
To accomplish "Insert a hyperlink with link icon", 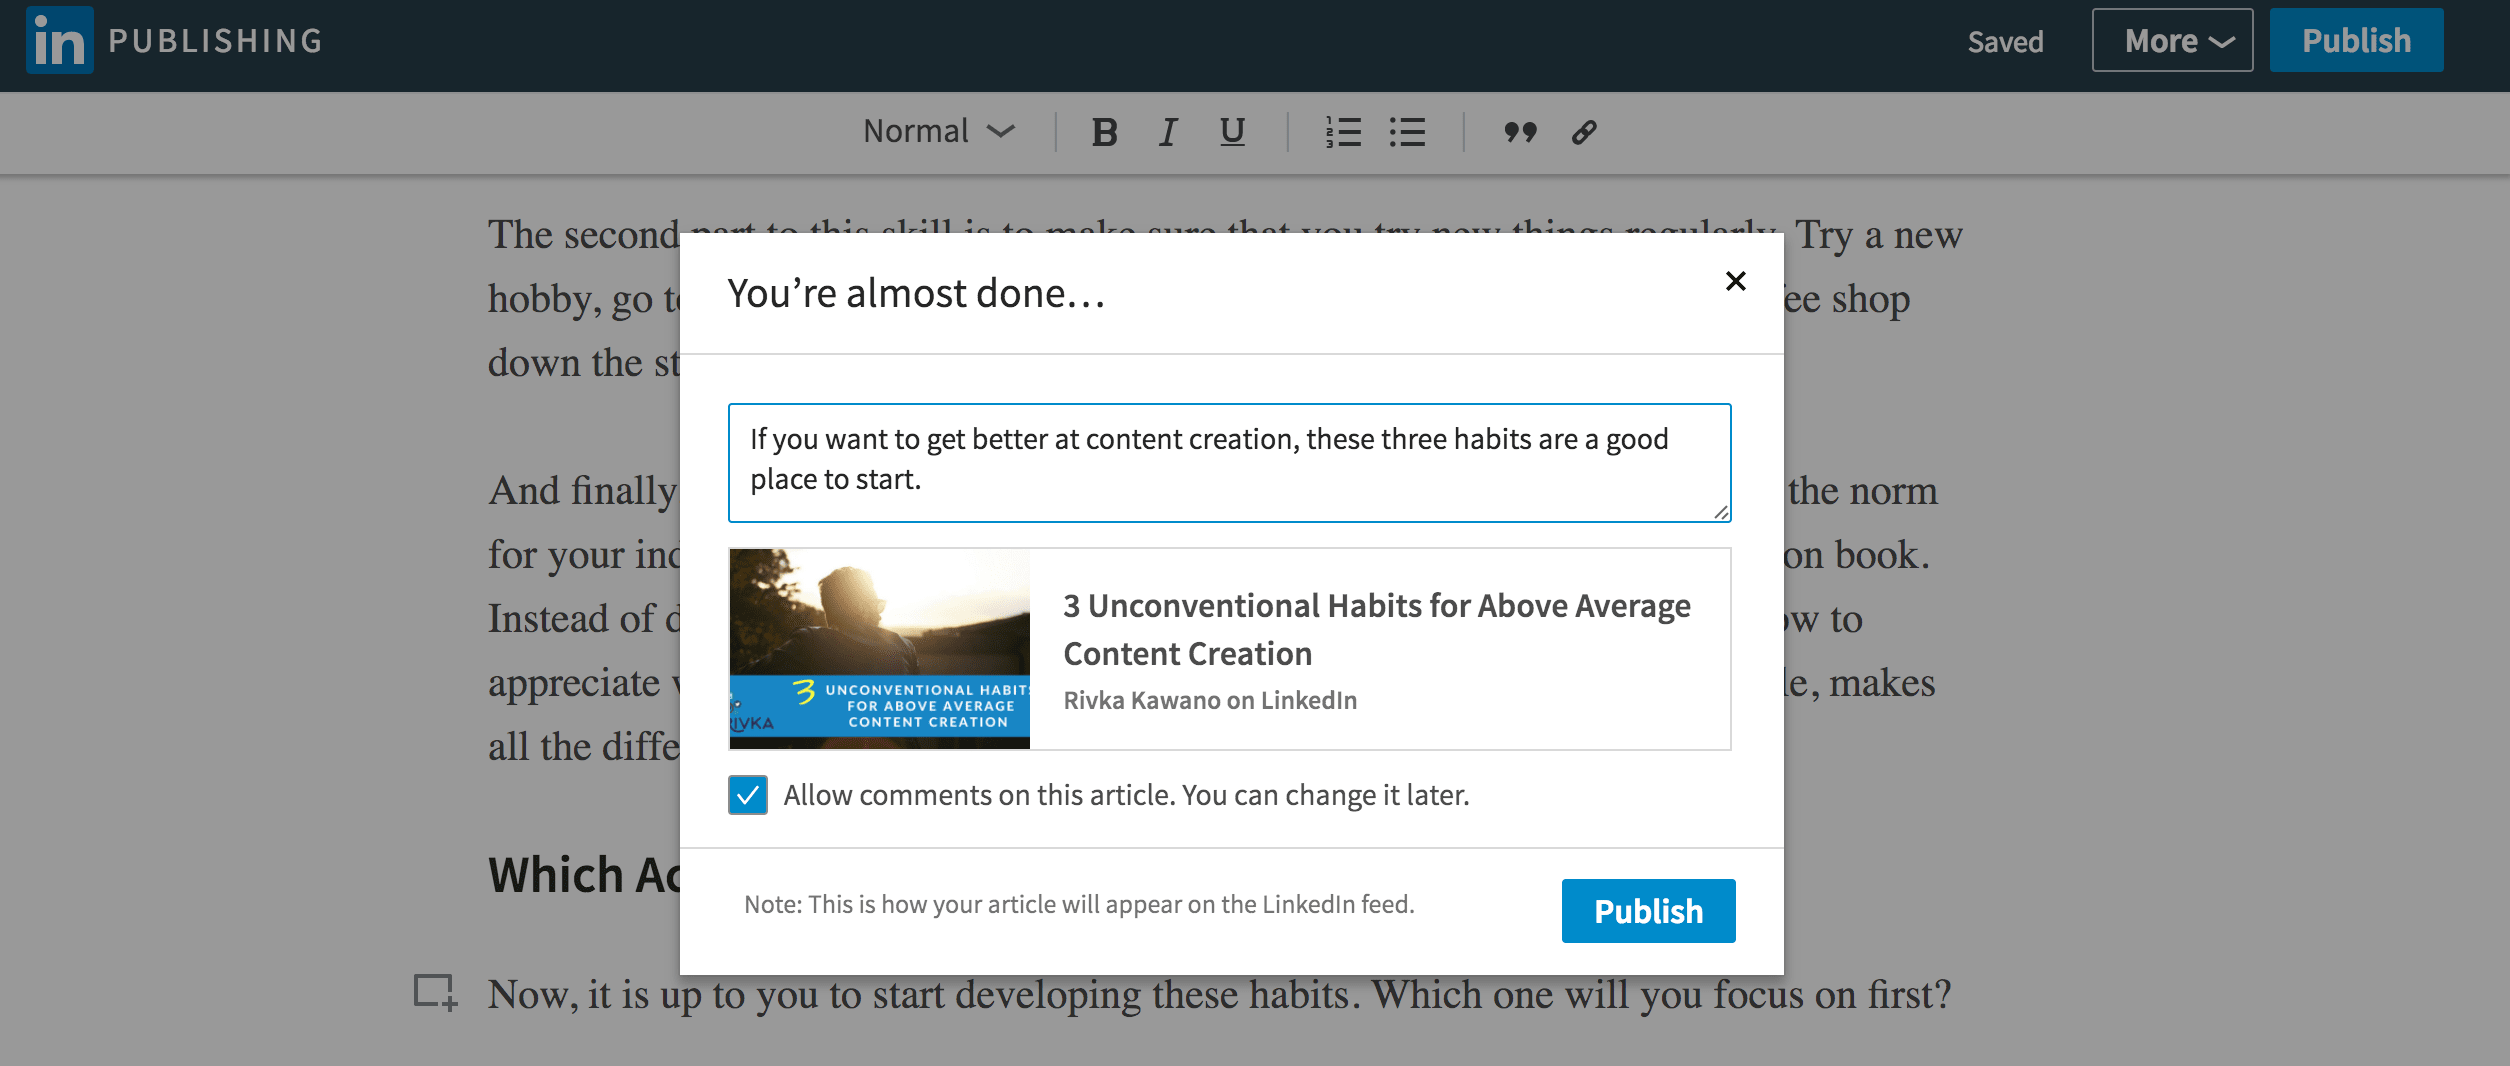I will (x=1584, y=132).
